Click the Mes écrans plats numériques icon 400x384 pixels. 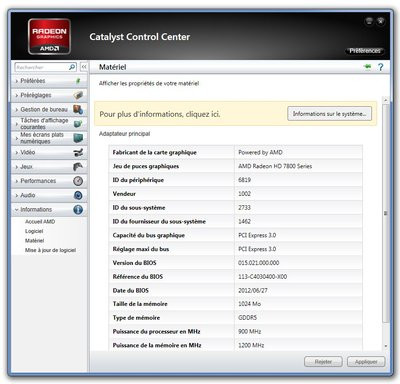click(78, 138)
